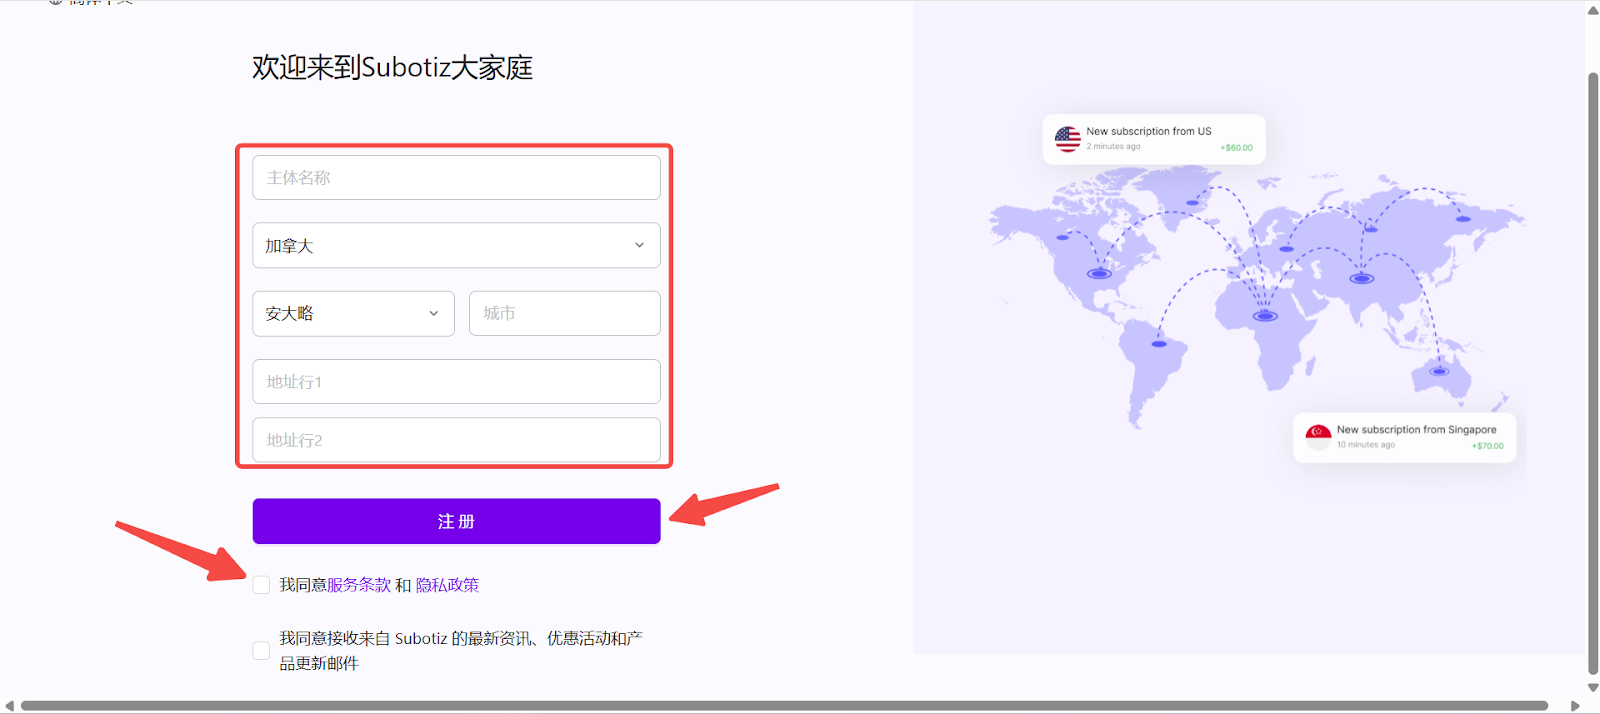Click into the 城市 text field

pos(564,313)
